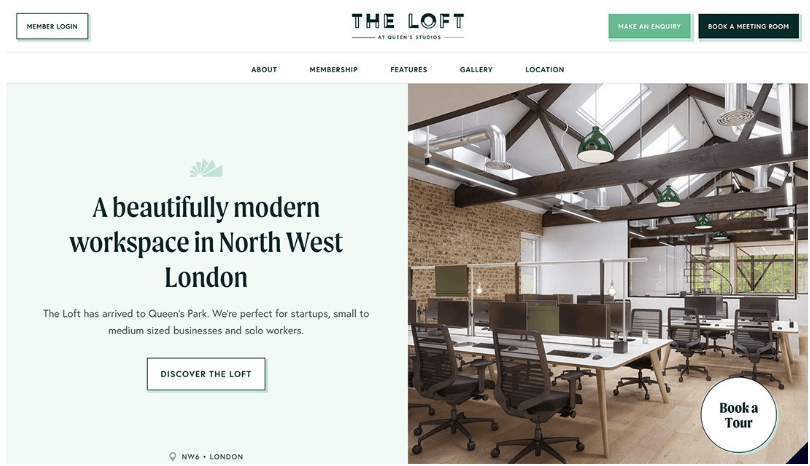The width and height of the screenshot is (810, 466).
Task: Go to the Membership menu item
Action: coord(334,69)
